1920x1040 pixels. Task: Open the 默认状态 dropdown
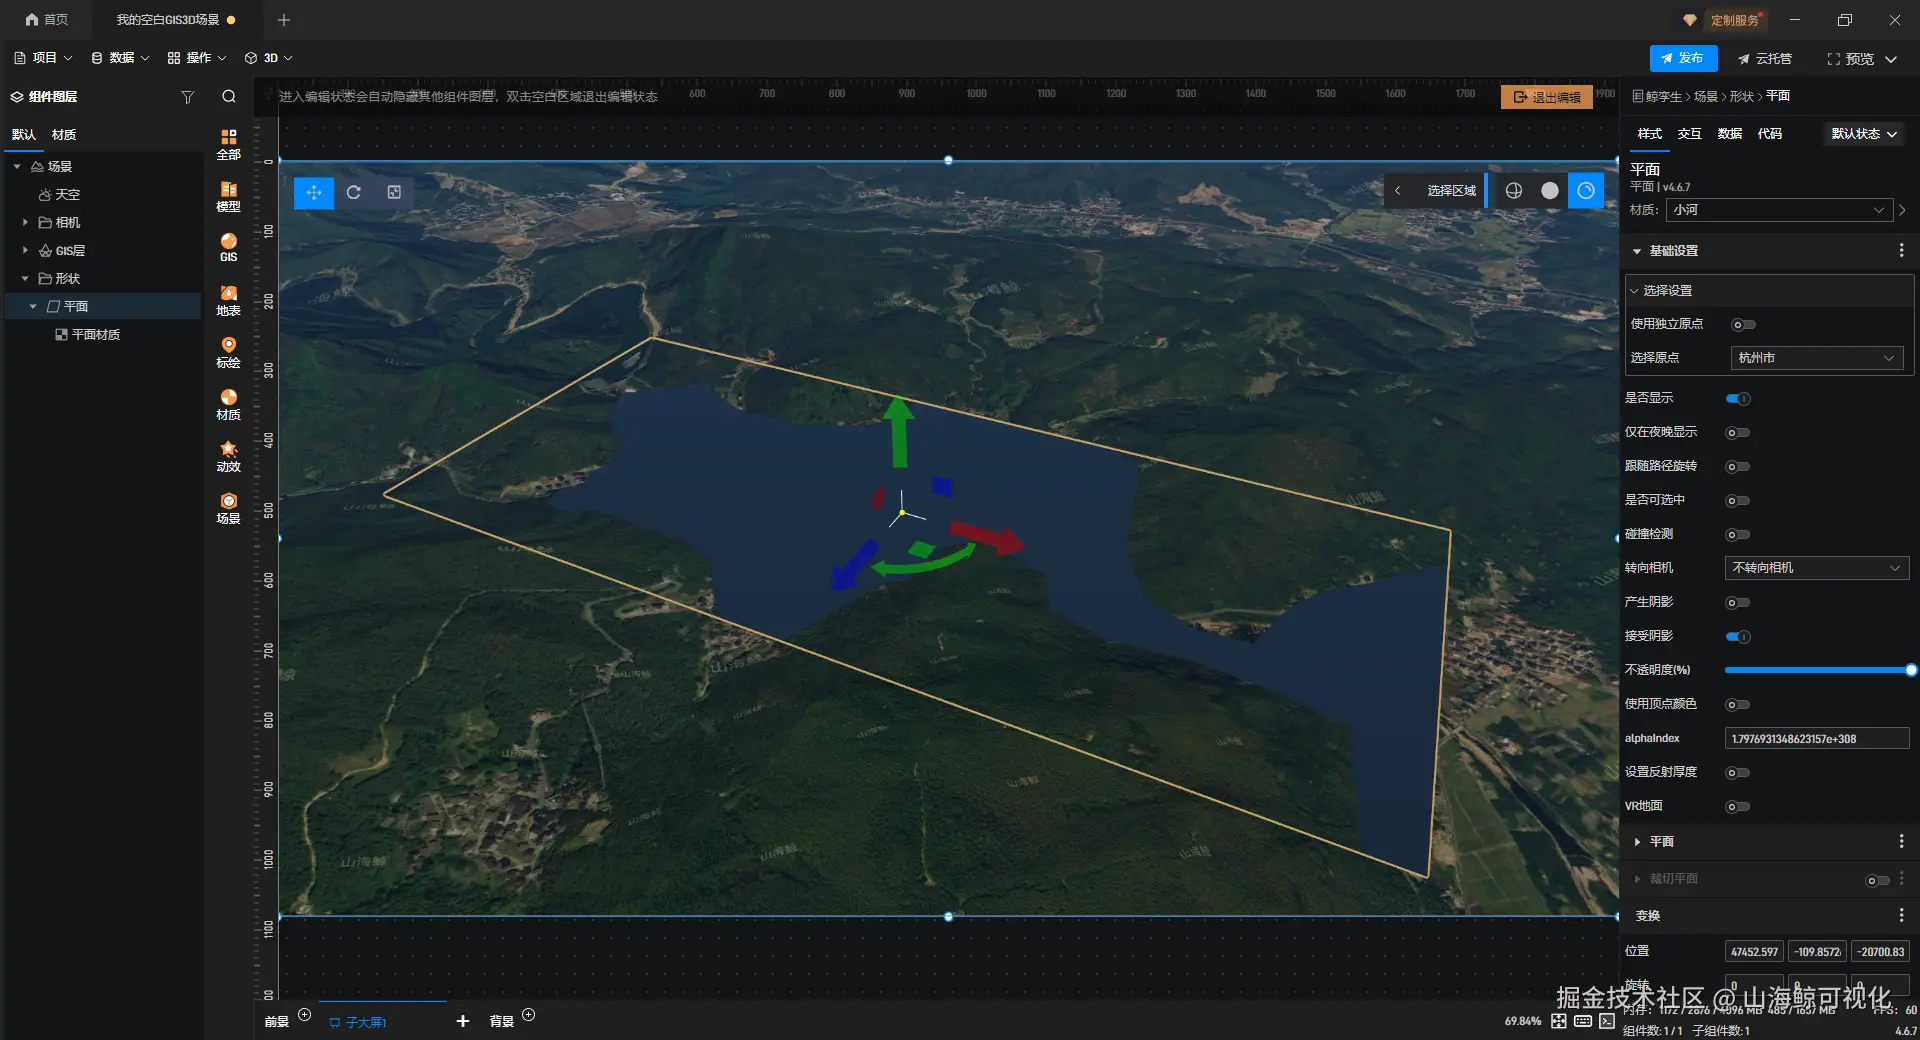click(x=1864, y=134)
